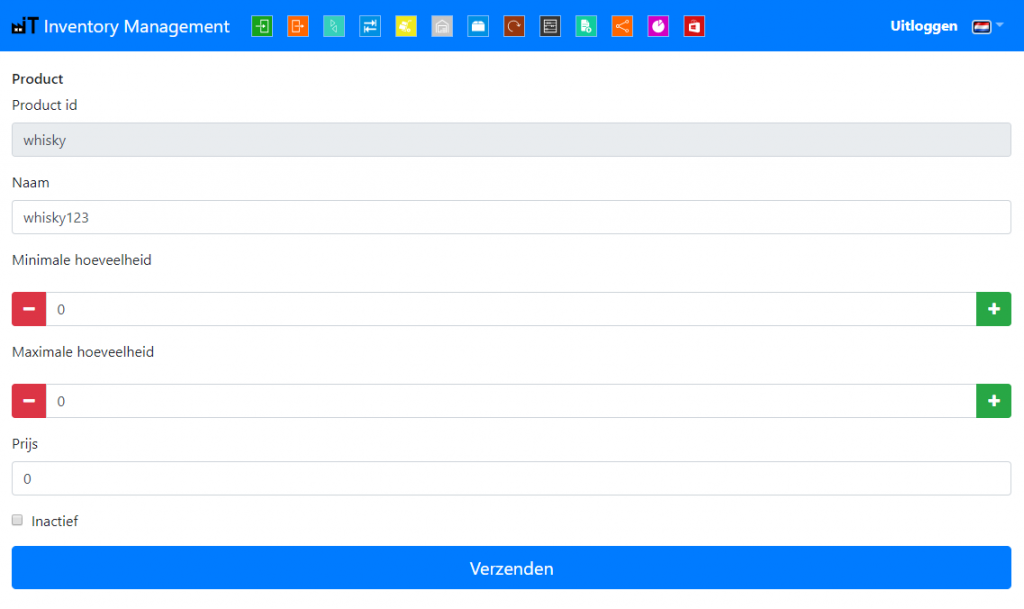This screenshot has width=1024, height=609.
Task: Click the green document report icon
Action: 586,26
